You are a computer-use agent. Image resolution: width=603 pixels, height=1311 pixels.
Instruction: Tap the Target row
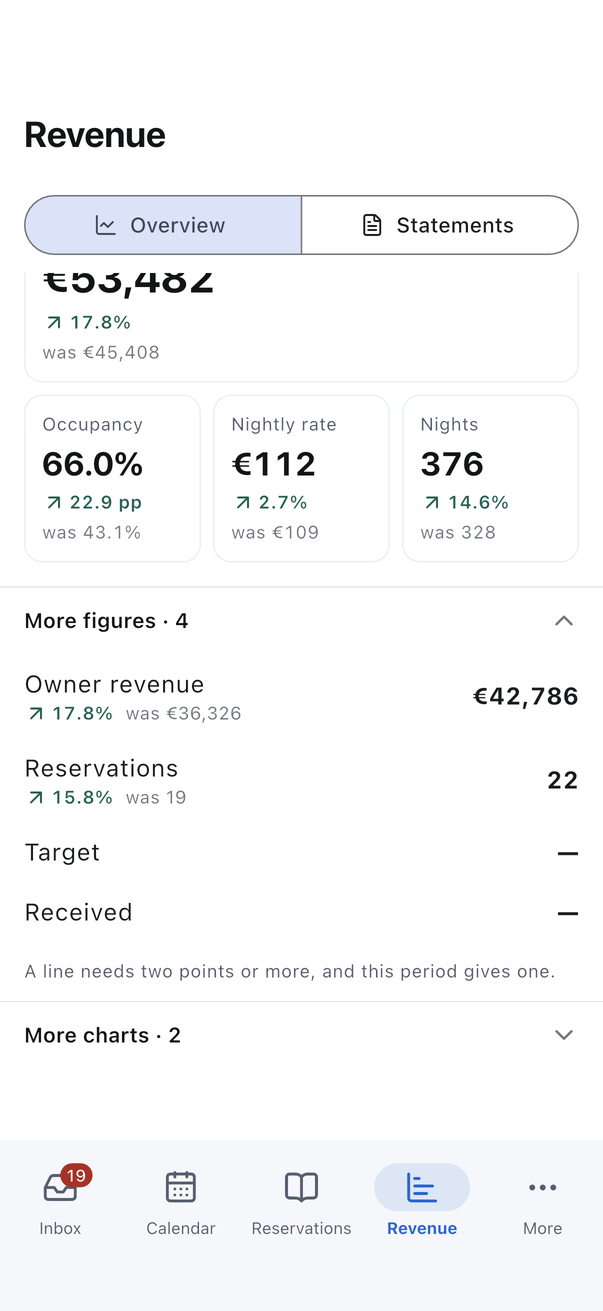coord(301,852)
